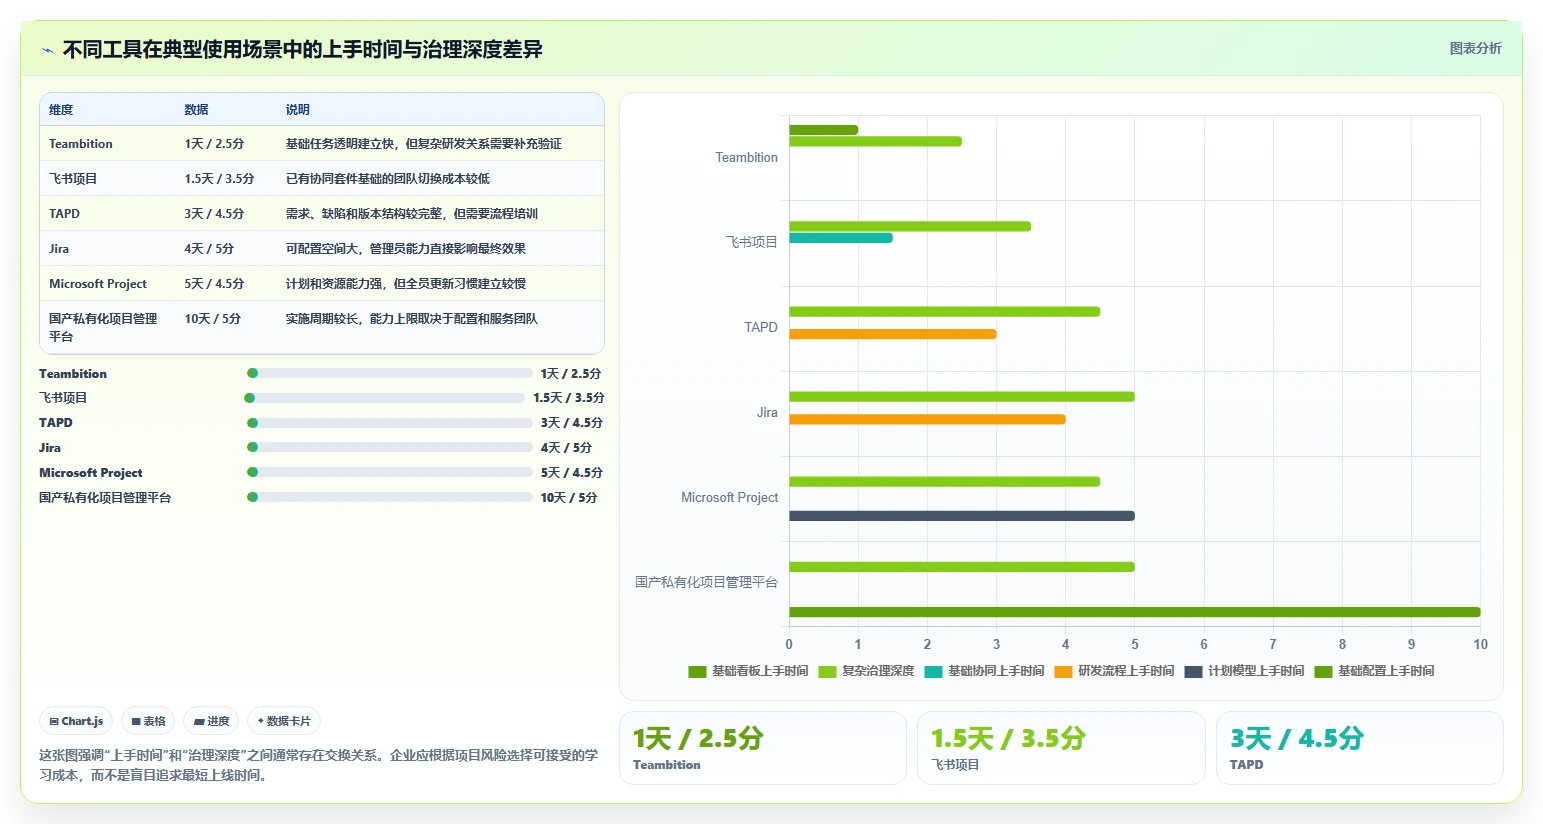Click the description starting with 基础任务透明建立快
1543x824 pixels.
[x=424, y=144]
